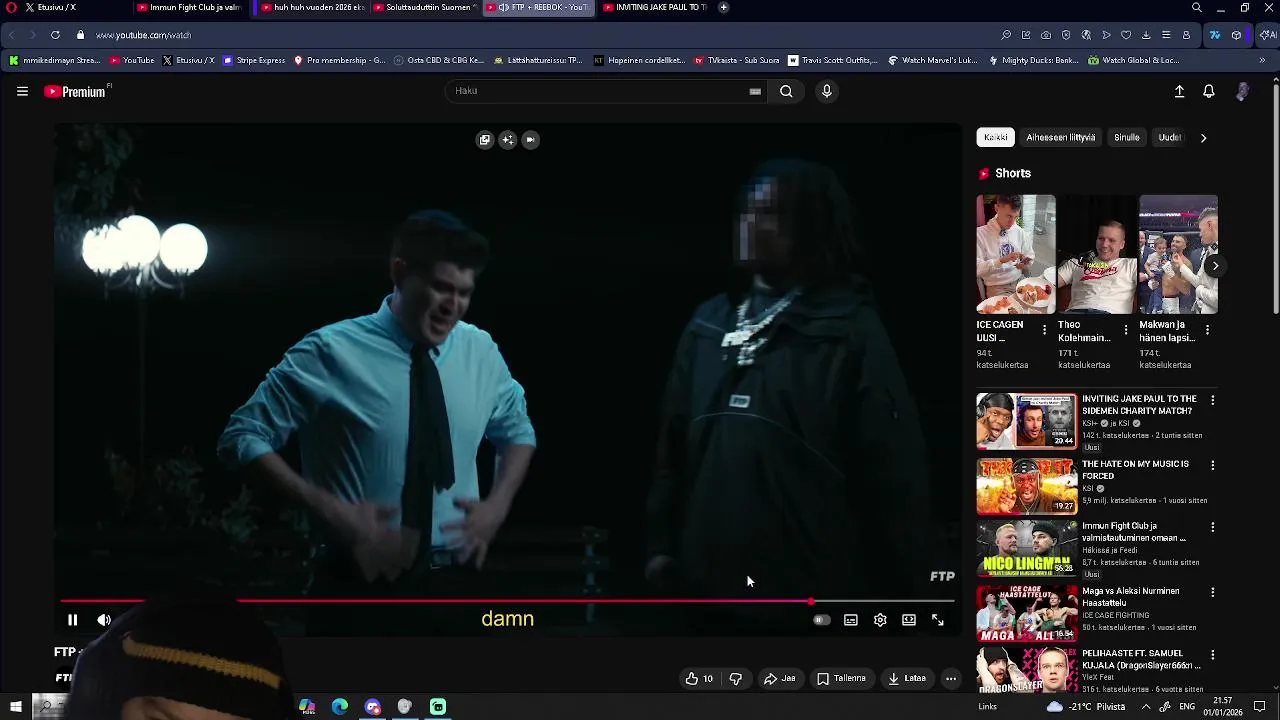This screenshot has width=1280, height=720.
Task: Open the Makwan ja hänen lapsensa short
Action: 1178,254
